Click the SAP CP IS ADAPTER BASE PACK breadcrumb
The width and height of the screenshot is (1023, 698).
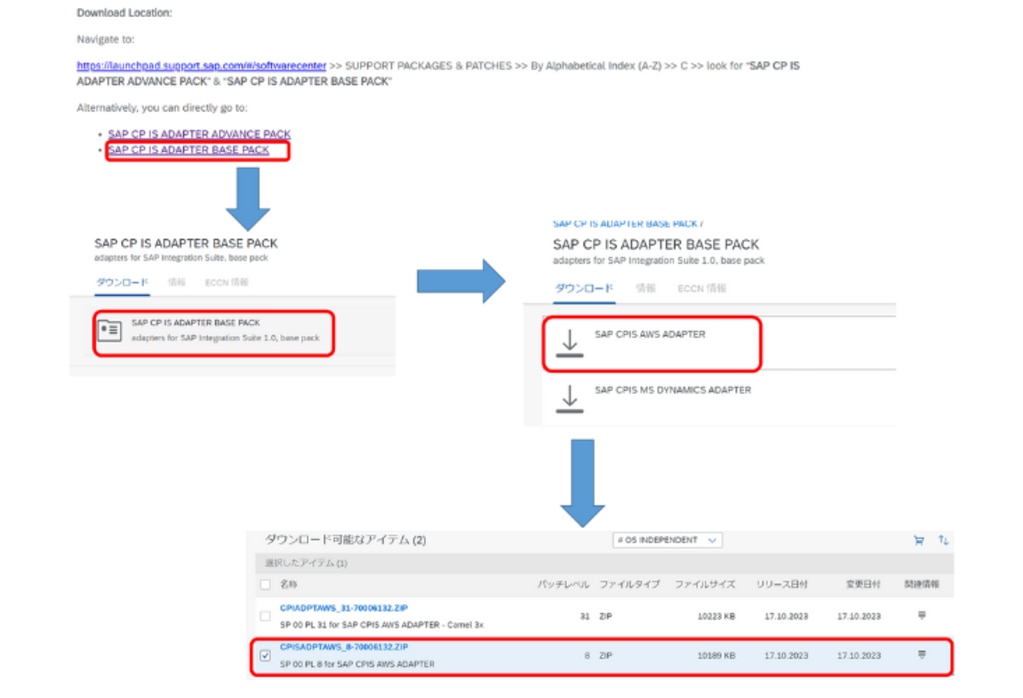click(x=626, y=224)
